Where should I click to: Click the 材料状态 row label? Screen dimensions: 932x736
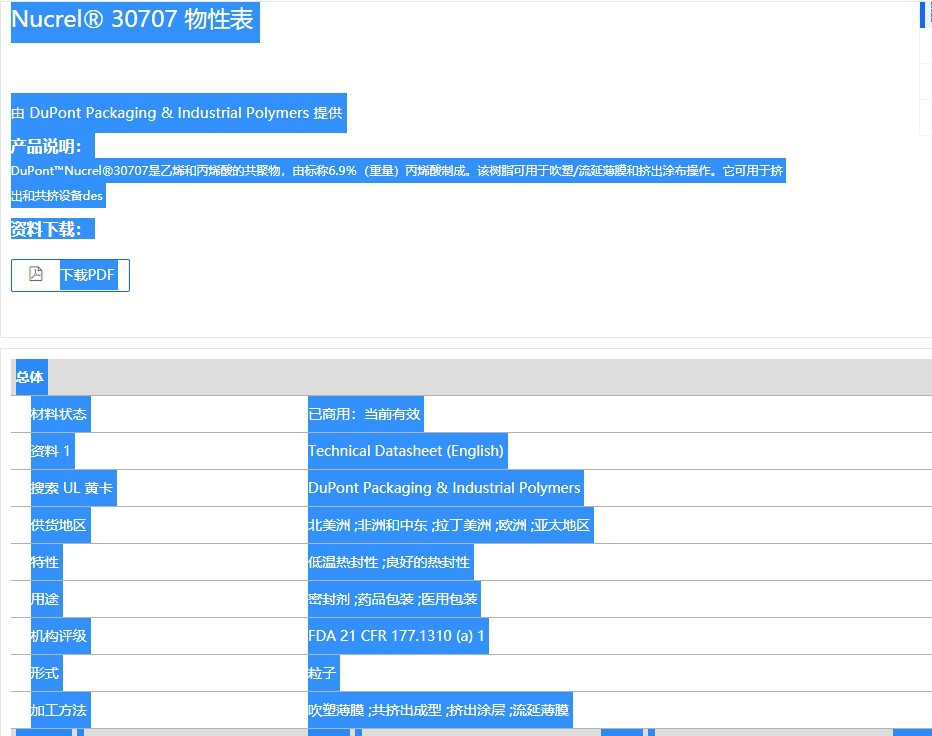point(59,414)
